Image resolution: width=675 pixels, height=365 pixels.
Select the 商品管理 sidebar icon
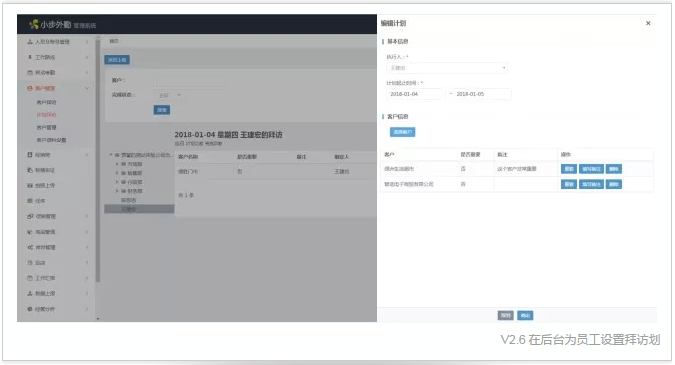tap(30, 232)
